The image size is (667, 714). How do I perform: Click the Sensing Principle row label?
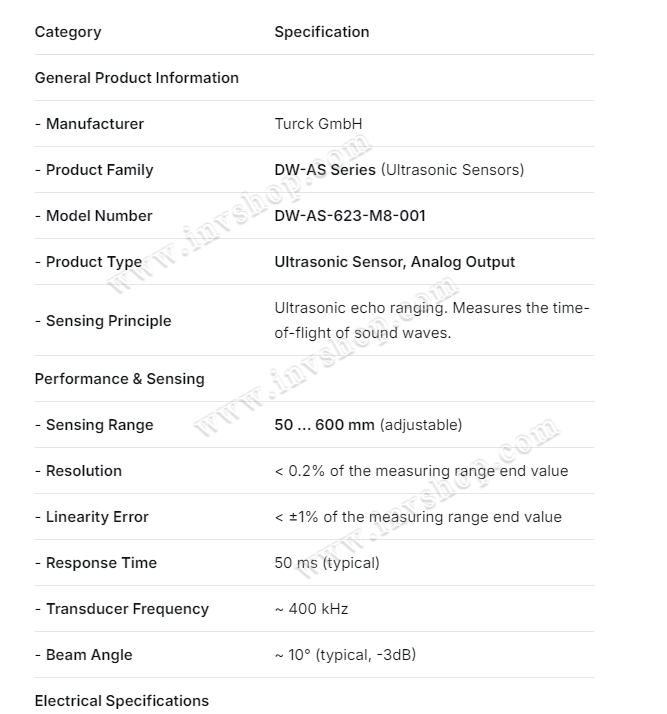(103, 321)
